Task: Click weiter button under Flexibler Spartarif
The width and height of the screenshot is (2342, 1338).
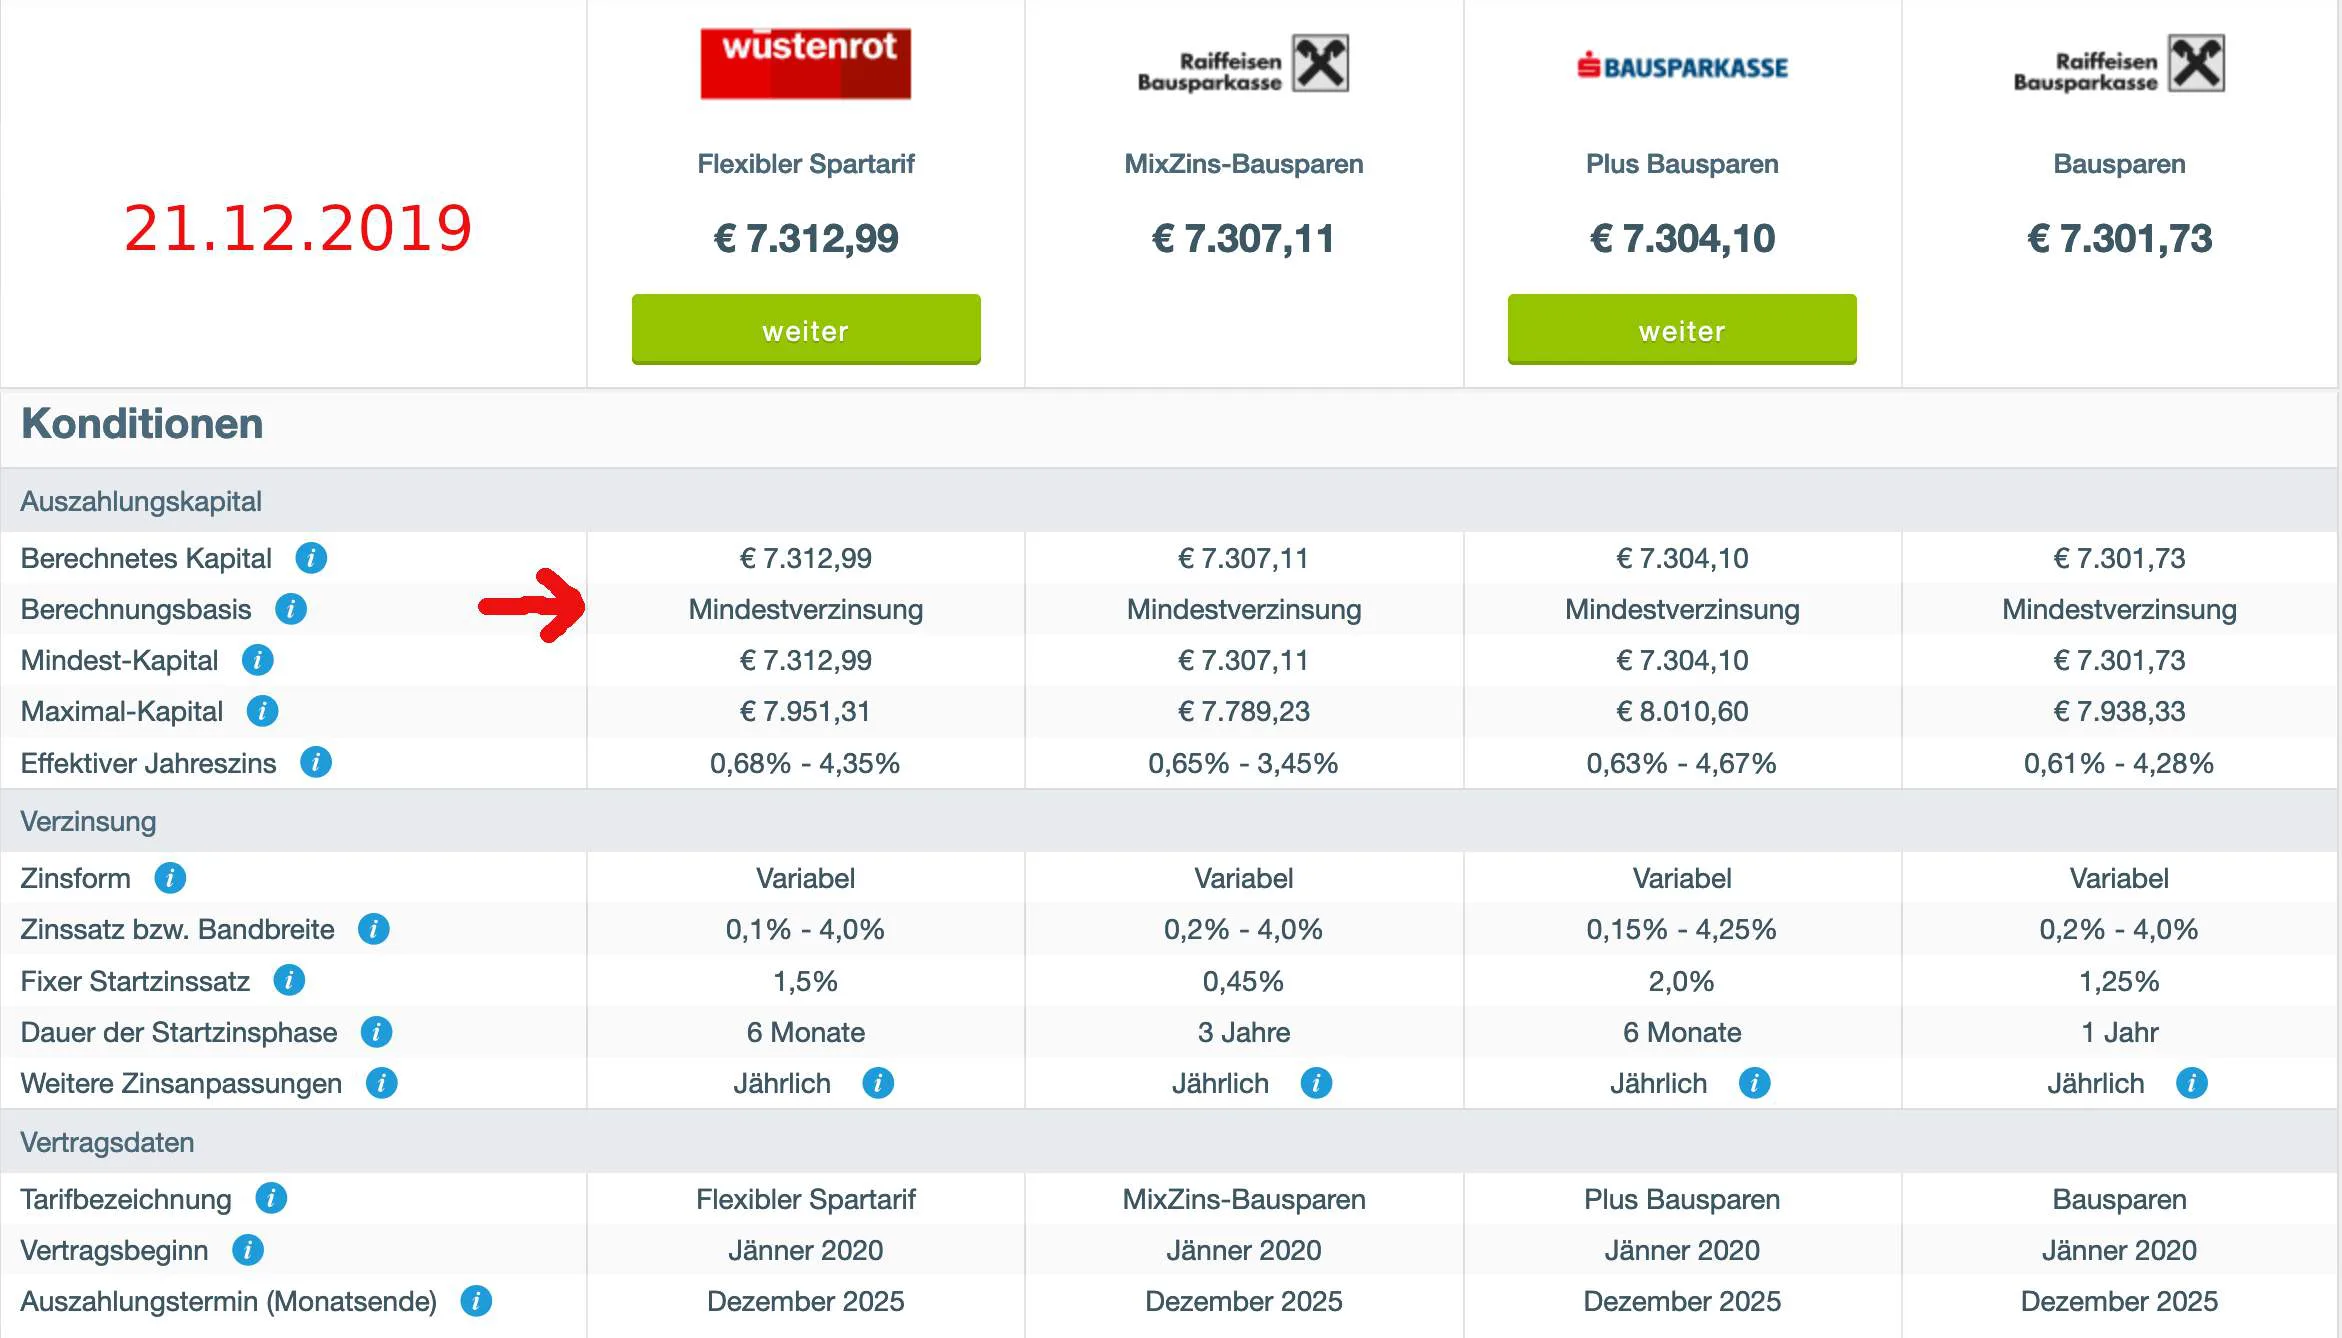Action: coord(806,330)
